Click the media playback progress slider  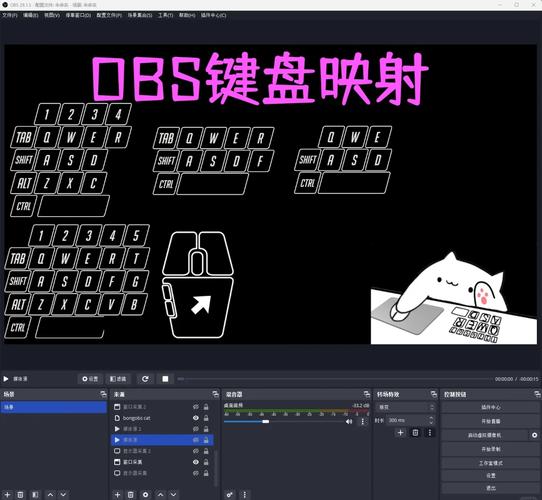[x=334, y=379]
